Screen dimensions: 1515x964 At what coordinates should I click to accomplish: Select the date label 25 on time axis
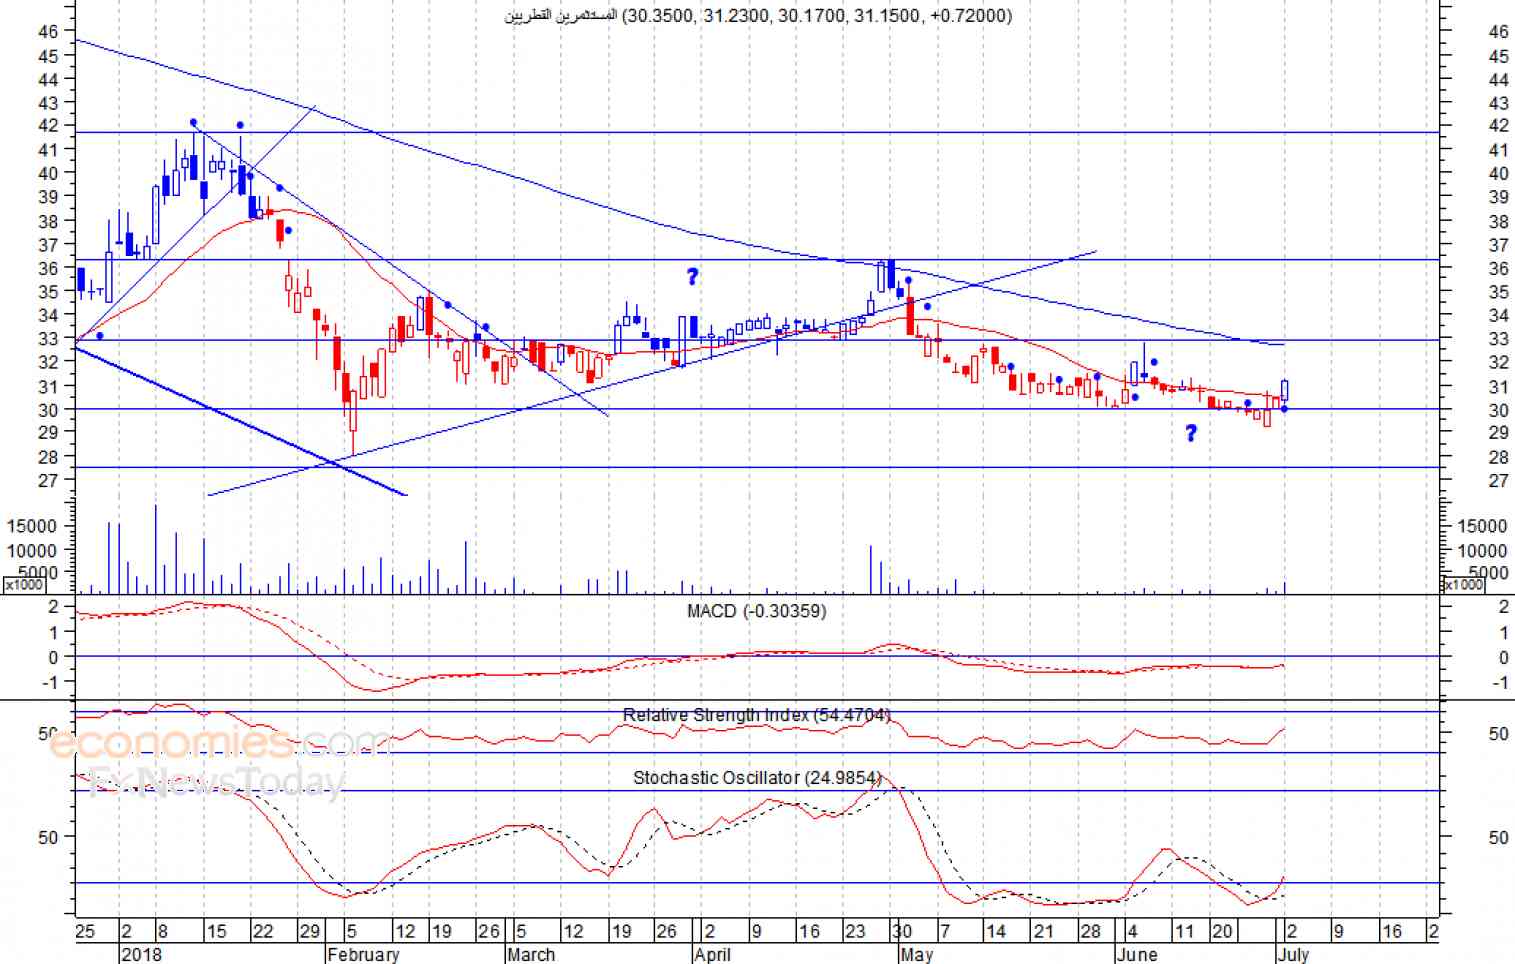(86, 931)
